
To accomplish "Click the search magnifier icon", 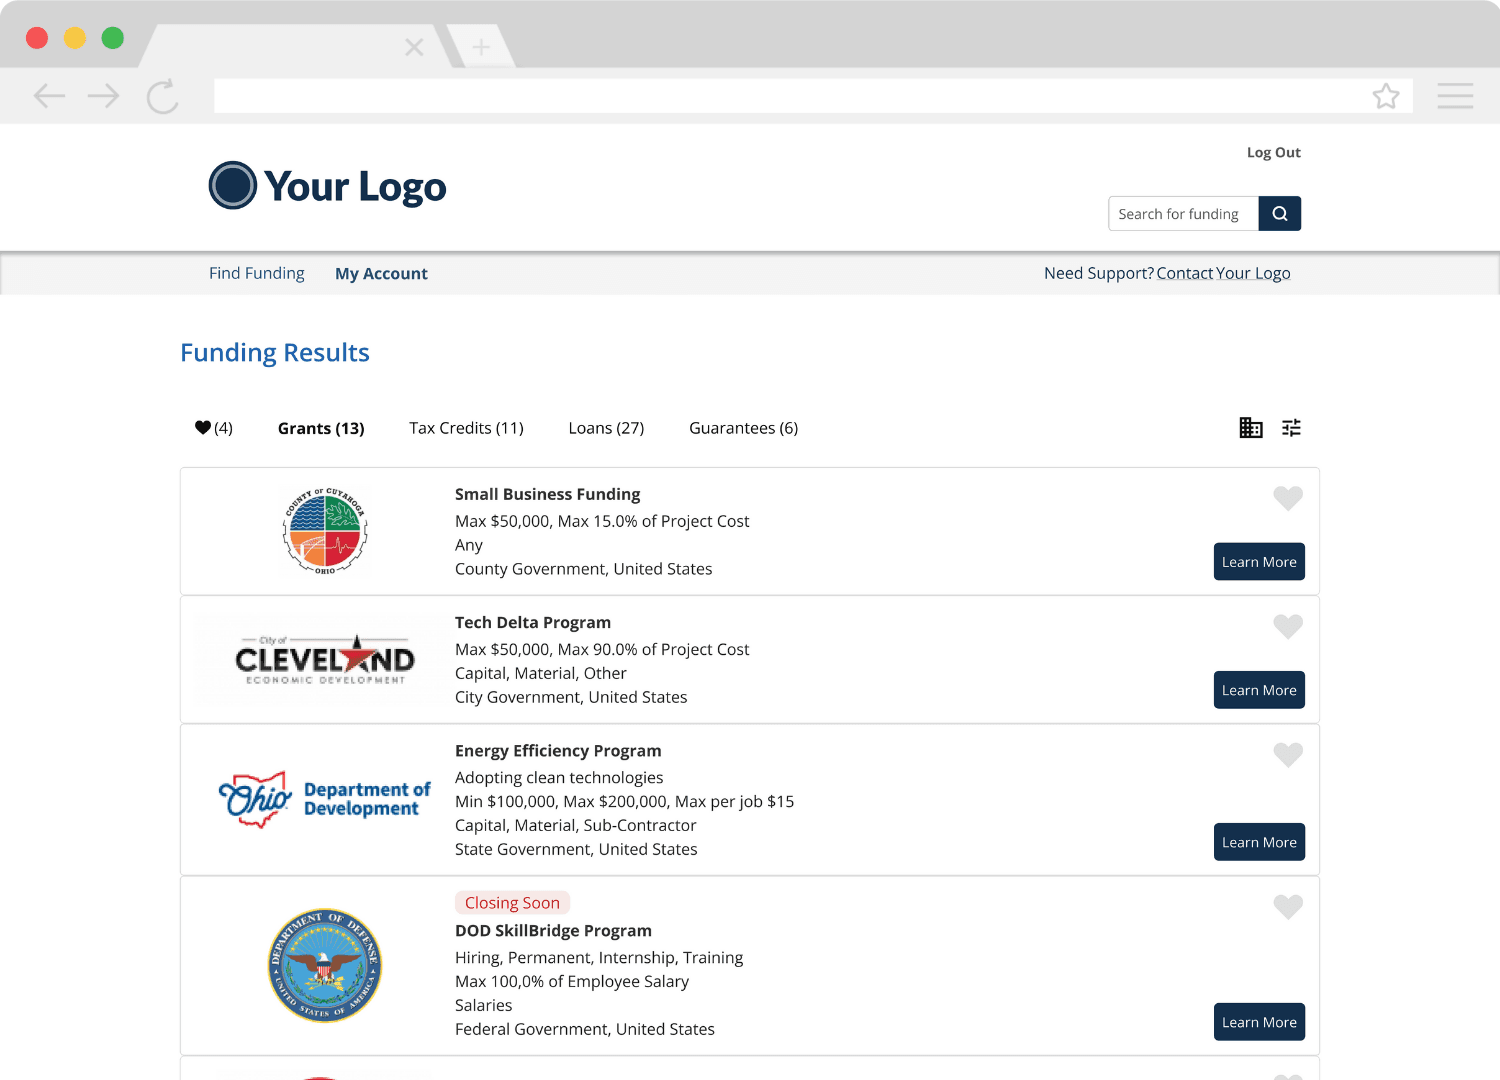I will pos(1279,213).
